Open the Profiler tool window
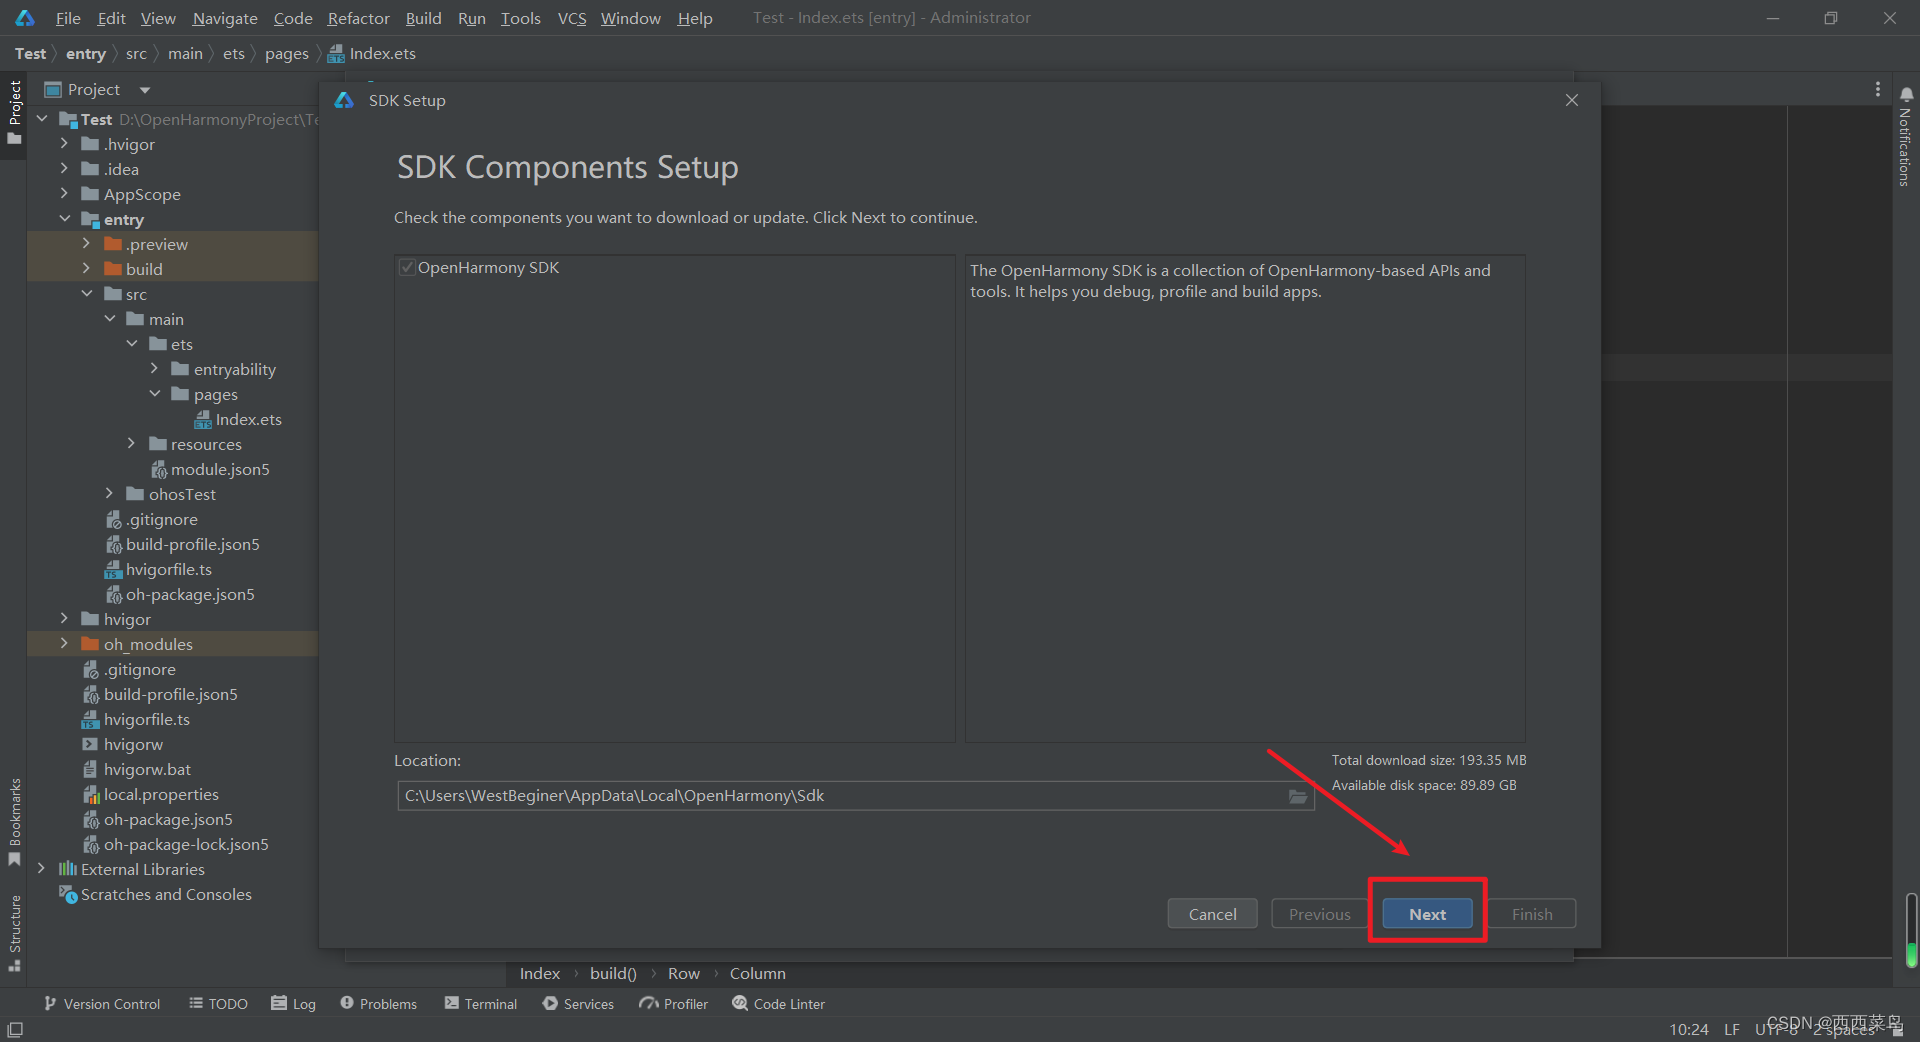1920x1042 pixels. (673, 1004)
